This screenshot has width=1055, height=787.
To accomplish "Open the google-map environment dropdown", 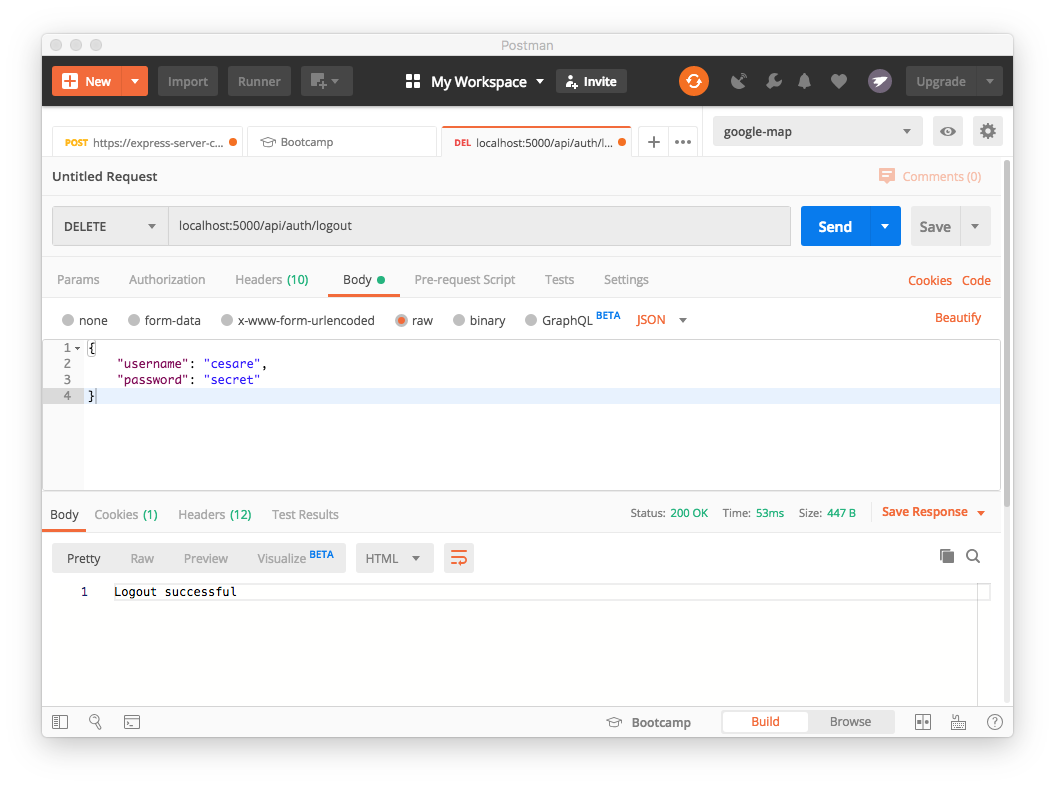I will tap(817, 131).
